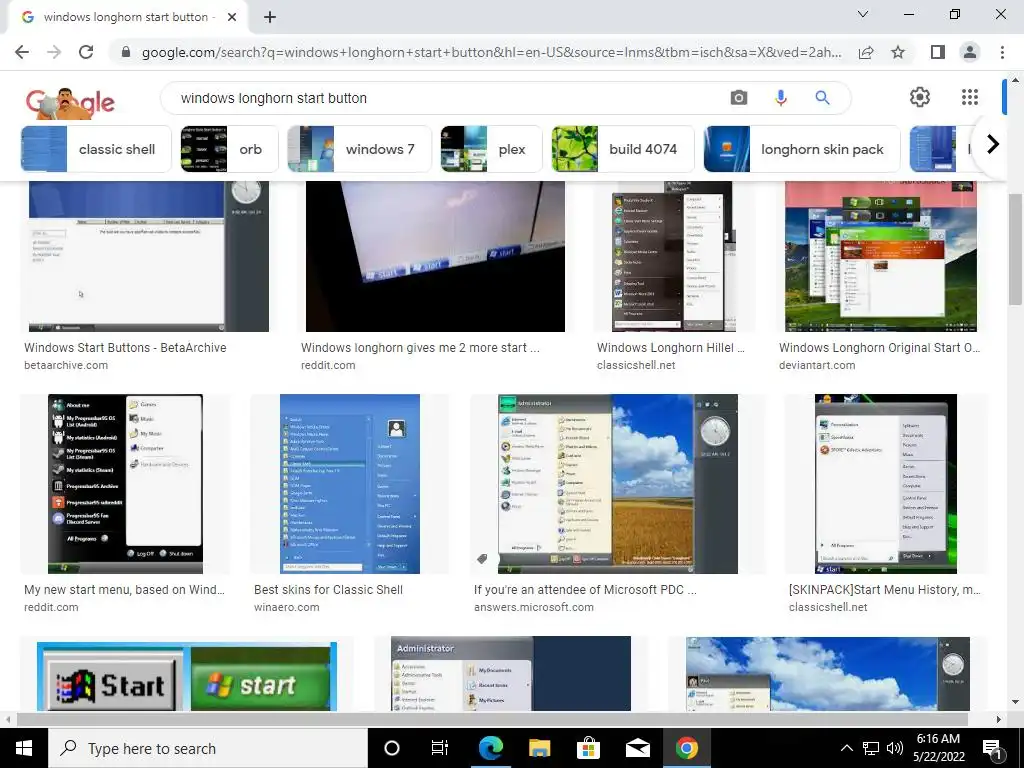Open File Explorer from taskbar

[x=539, y=748]
